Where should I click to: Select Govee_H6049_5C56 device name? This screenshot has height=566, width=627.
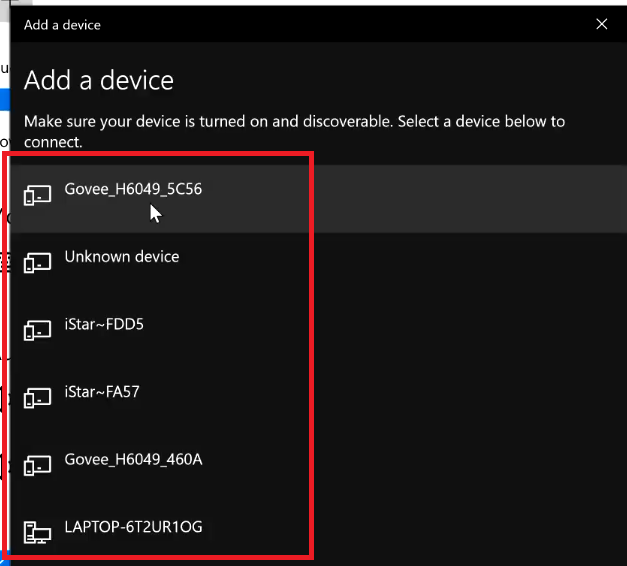point(133,189)
